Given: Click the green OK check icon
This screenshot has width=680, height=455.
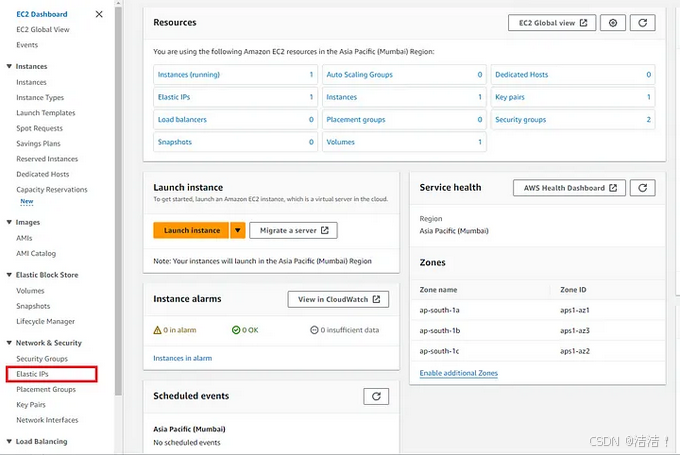Looking at the screenshot, I should pos(236,330).
